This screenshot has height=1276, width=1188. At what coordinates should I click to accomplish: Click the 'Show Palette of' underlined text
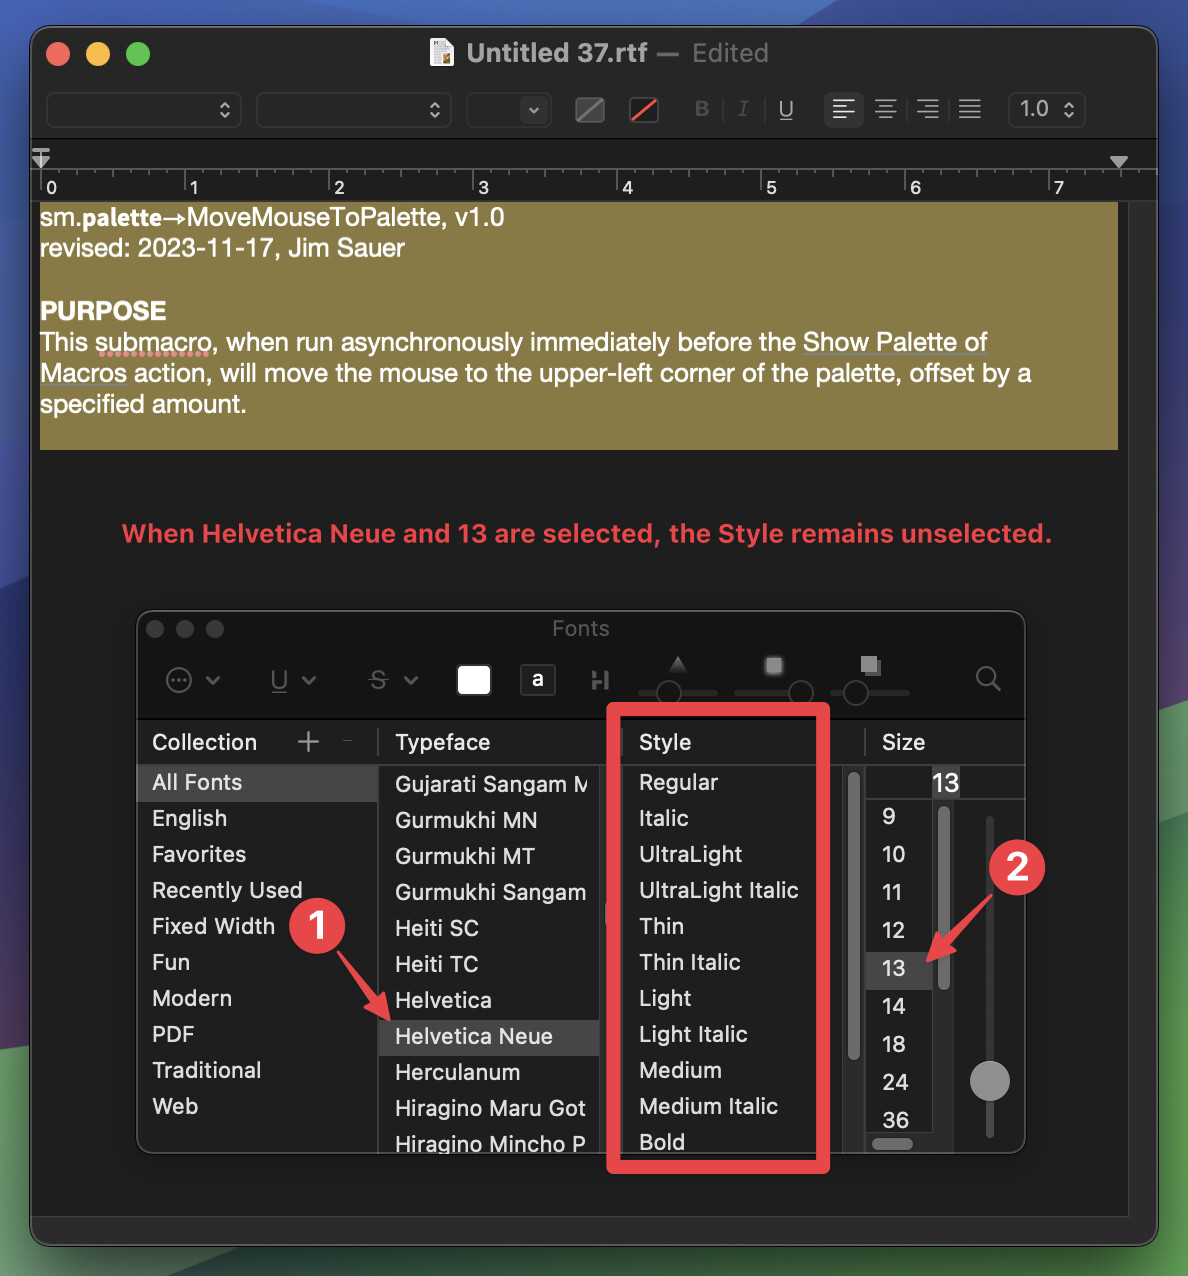point(895,343)
